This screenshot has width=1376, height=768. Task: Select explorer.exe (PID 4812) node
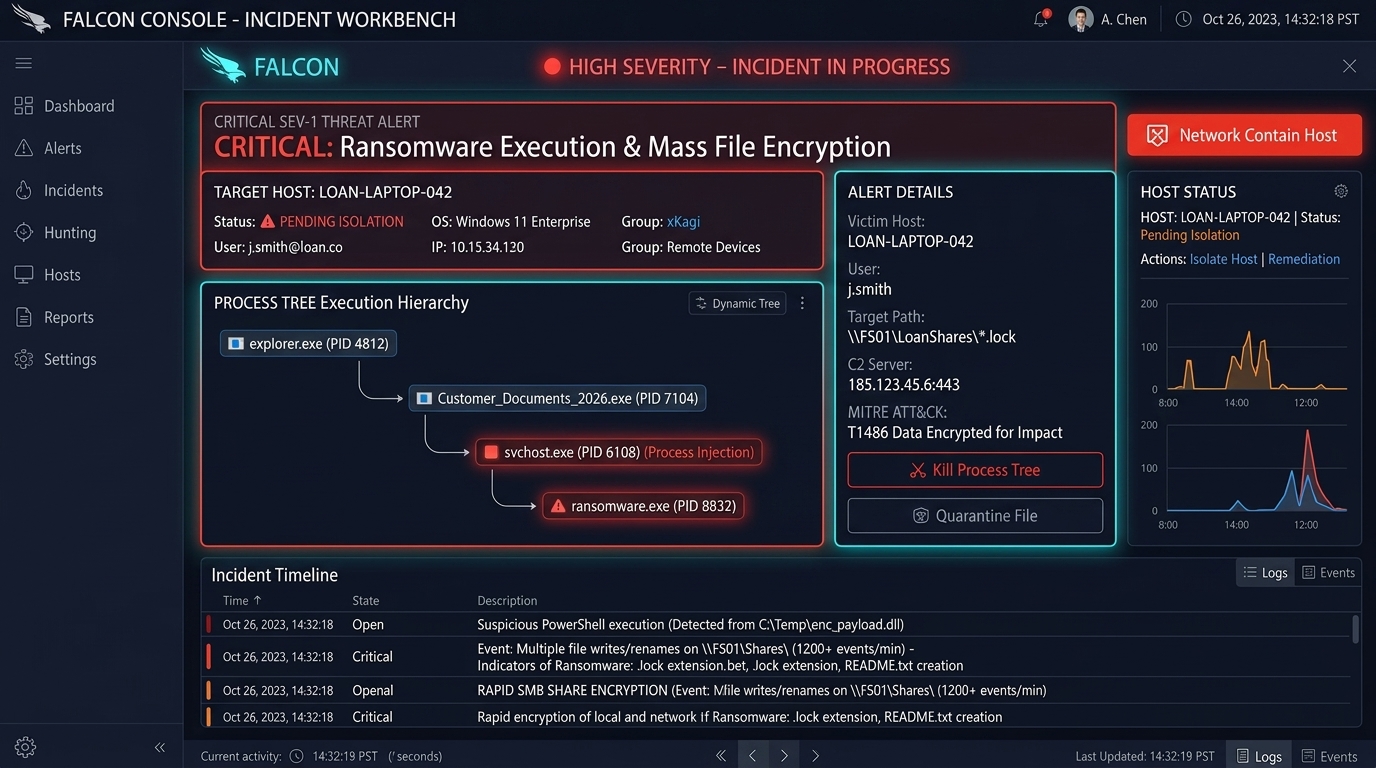coord(308,344)
